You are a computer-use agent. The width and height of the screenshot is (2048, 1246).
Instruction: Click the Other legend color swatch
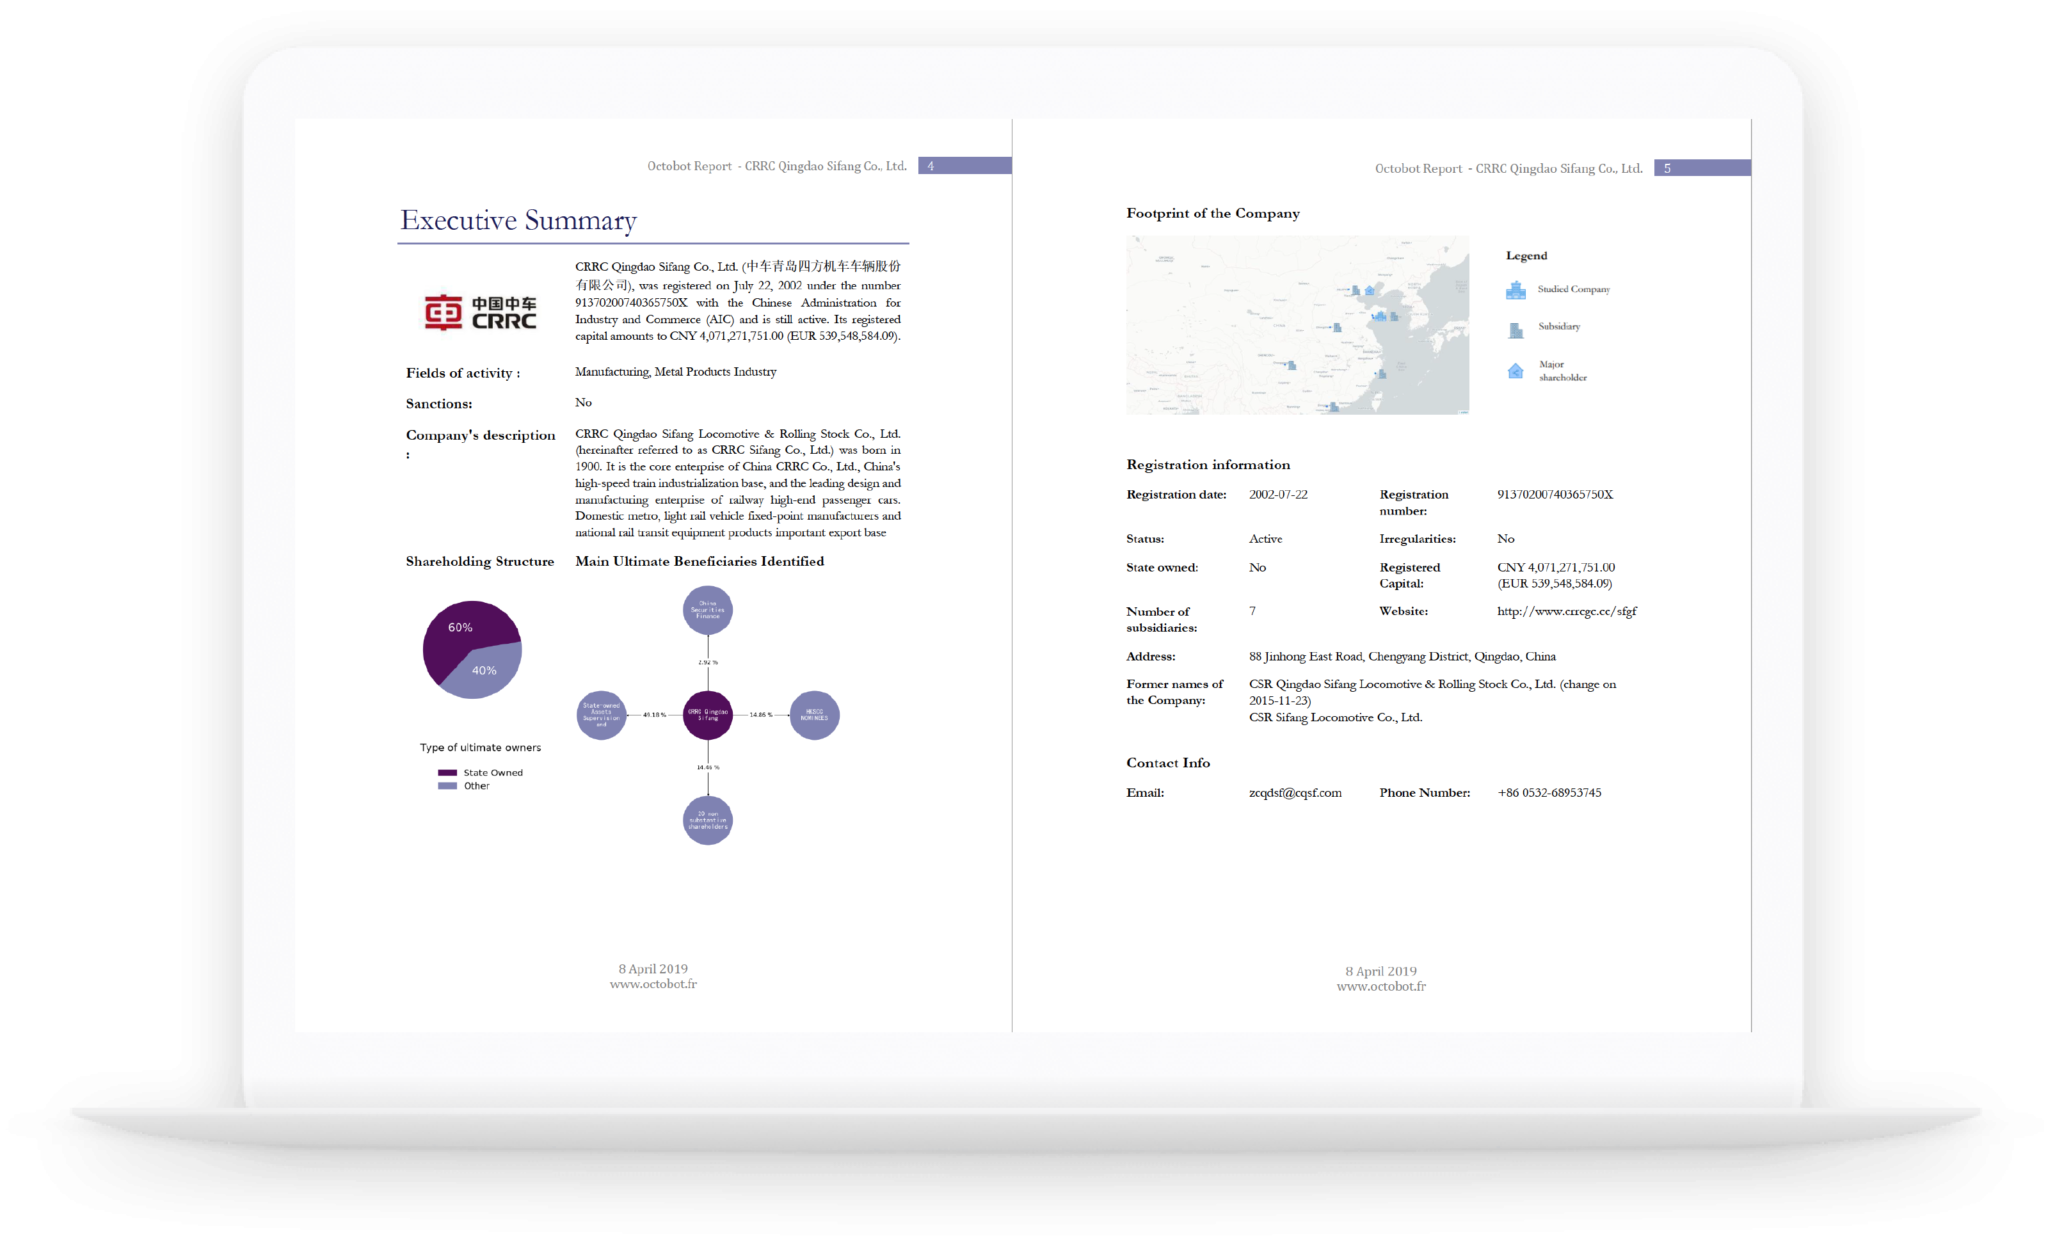coord(447,786)
